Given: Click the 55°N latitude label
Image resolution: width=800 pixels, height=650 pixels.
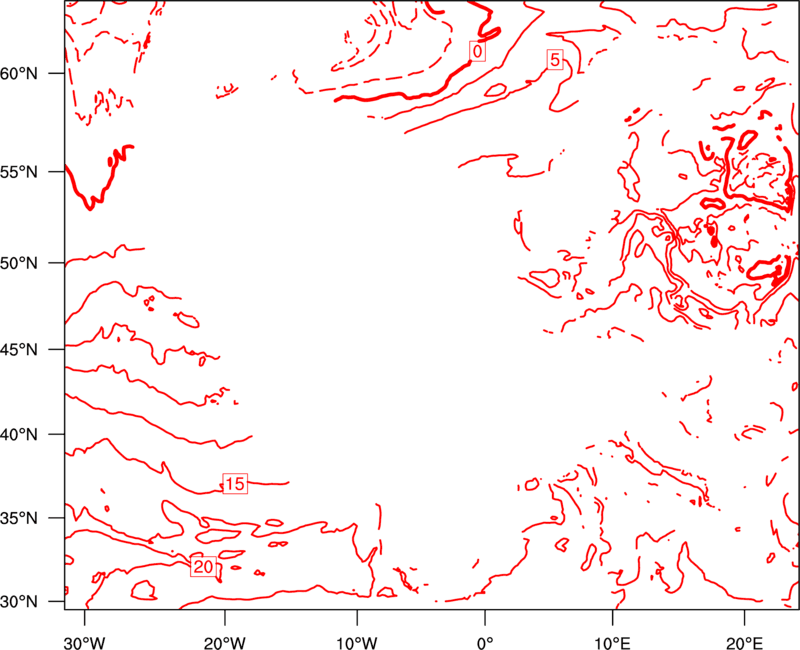Looking at the screenshot, I should coord(19,171).
